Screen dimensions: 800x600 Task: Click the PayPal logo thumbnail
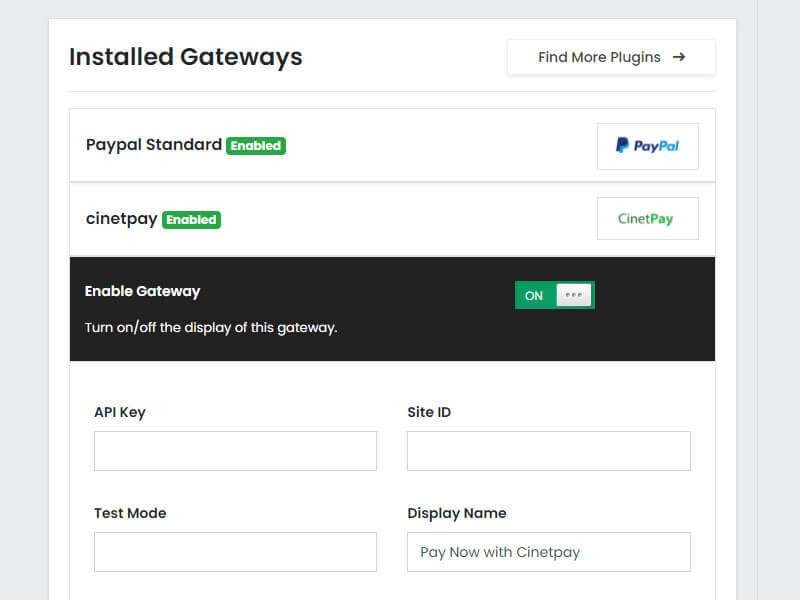coord(647,146)
